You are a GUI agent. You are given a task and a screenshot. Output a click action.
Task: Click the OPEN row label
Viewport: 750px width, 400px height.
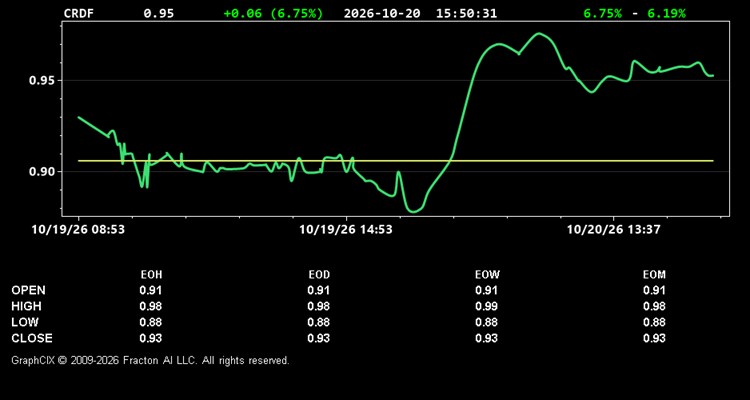[29, 290]
